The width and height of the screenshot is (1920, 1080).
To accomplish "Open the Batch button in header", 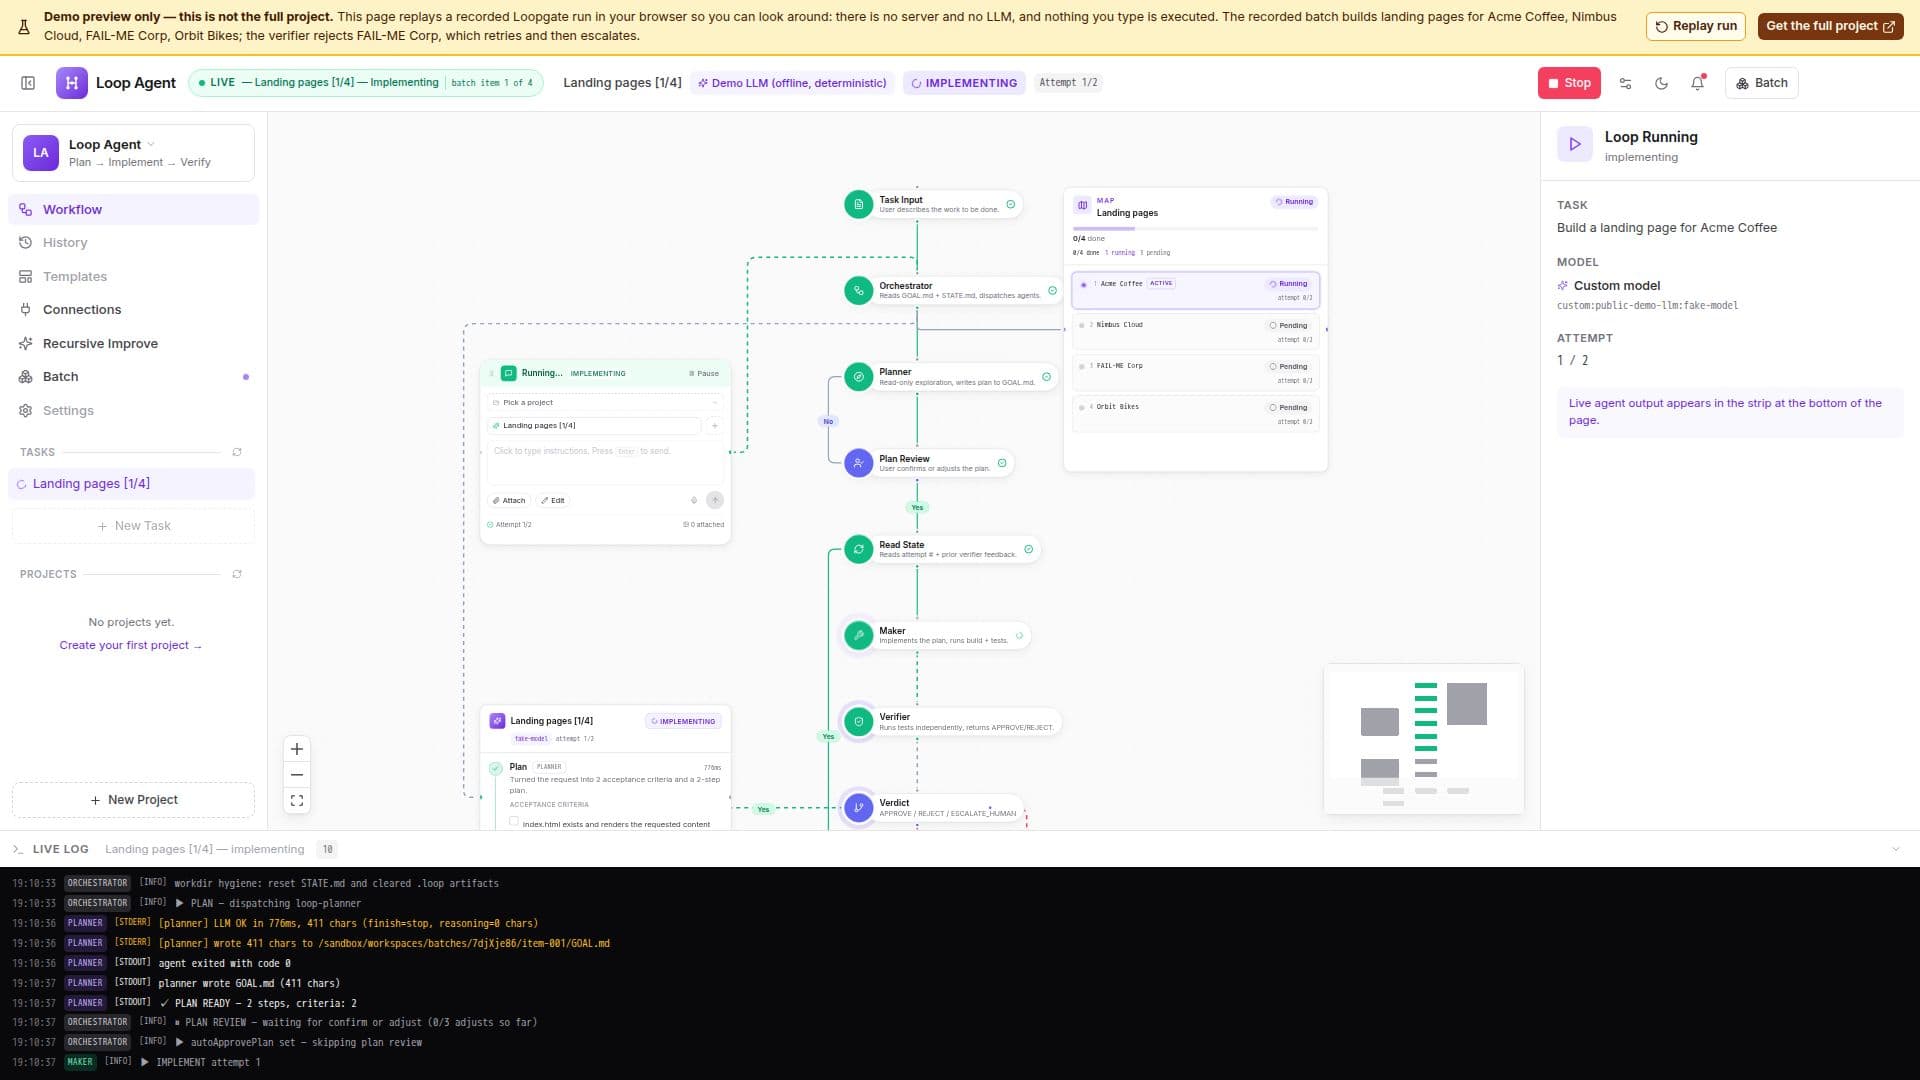I will point(1761,83).
